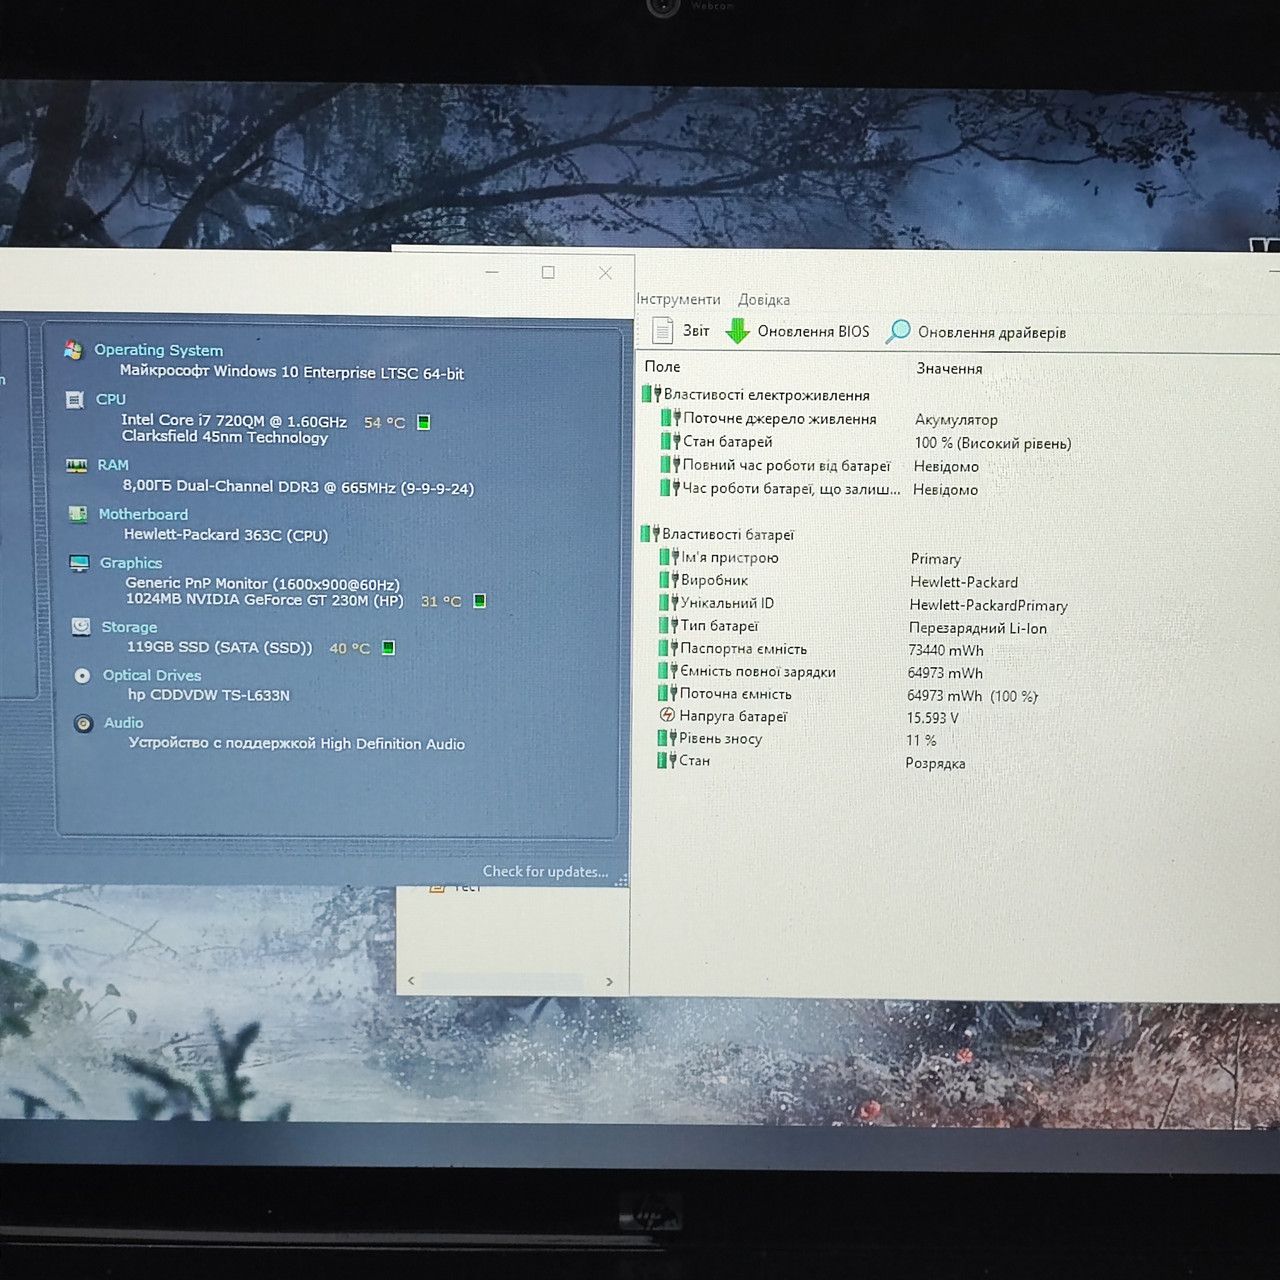Click the Звіт report document icon
This screenshot has height=1280, width=1280.
[x=662, y=330]
